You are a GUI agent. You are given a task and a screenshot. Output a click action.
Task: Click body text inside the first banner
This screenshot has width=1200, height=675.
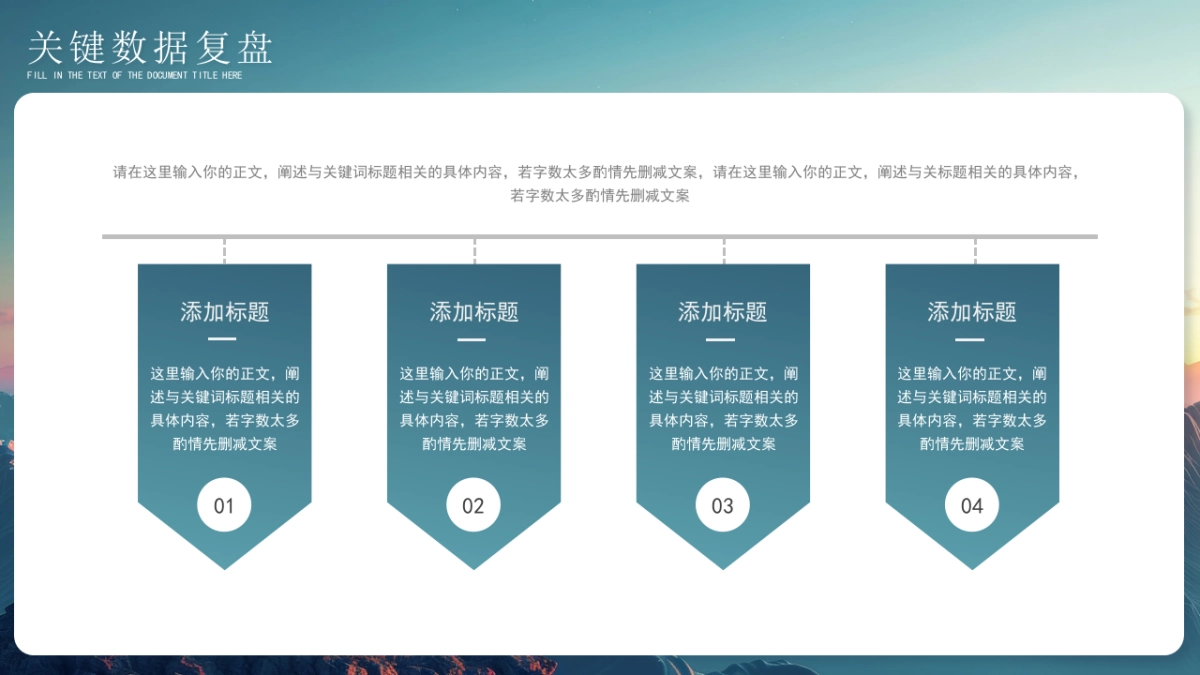coord(224,408)
